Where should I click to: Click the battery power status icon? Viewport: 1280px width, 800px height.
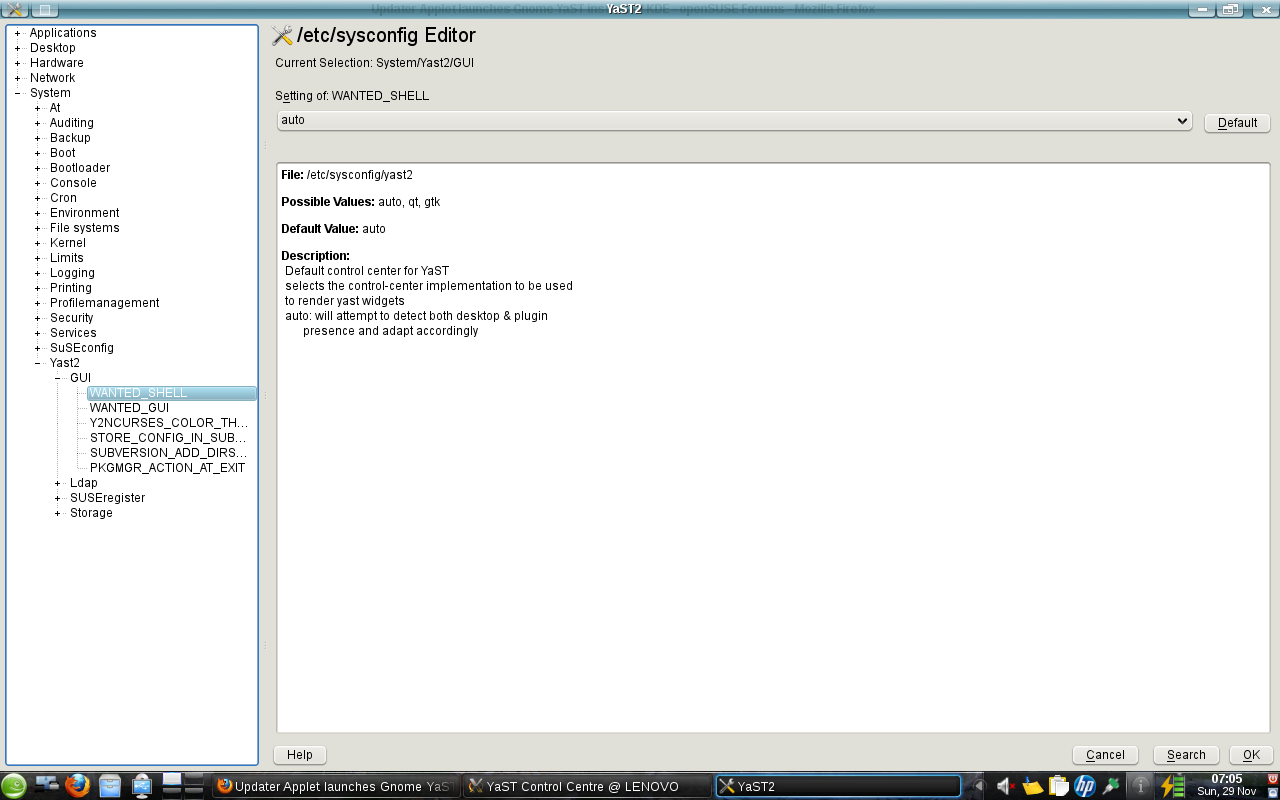pyautogui.click(x=1172, y=787)
